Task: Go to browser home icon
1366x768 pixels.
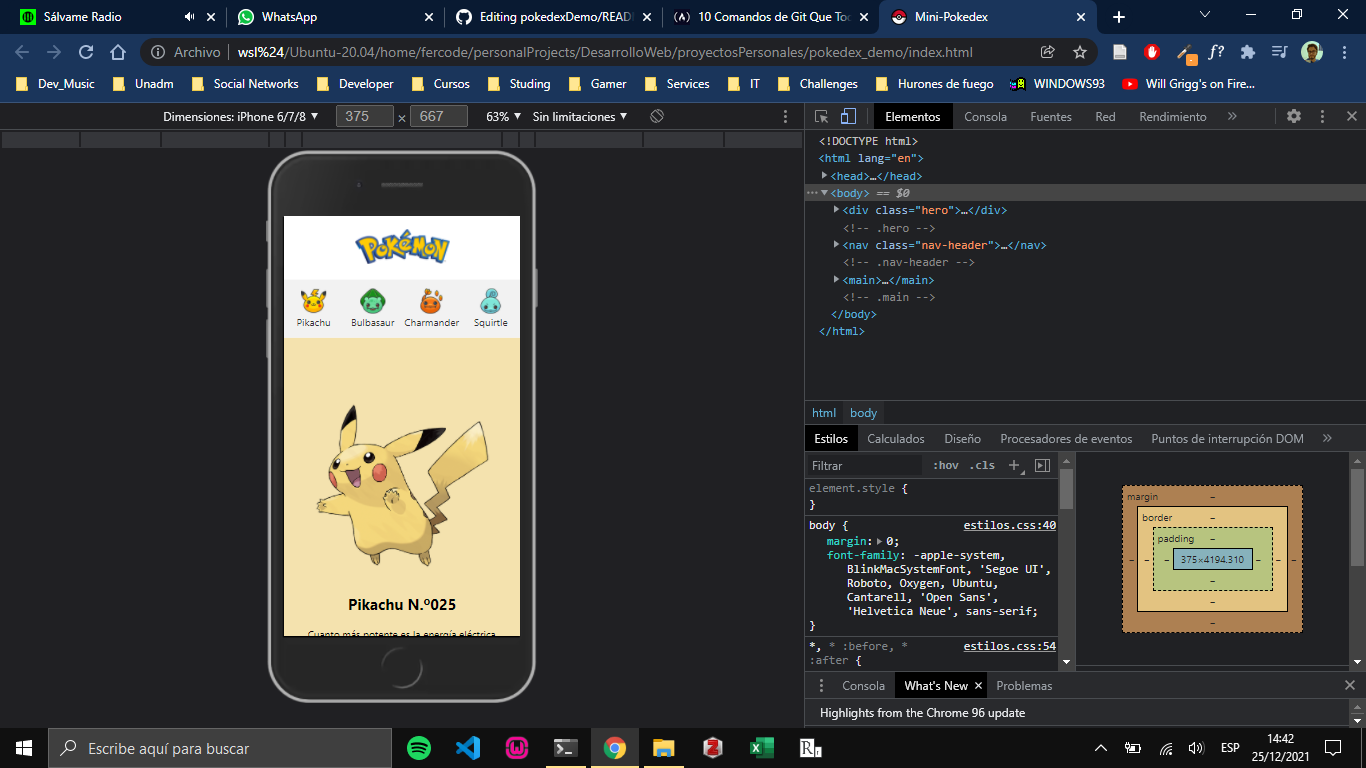Action: (x=118, y=52)
